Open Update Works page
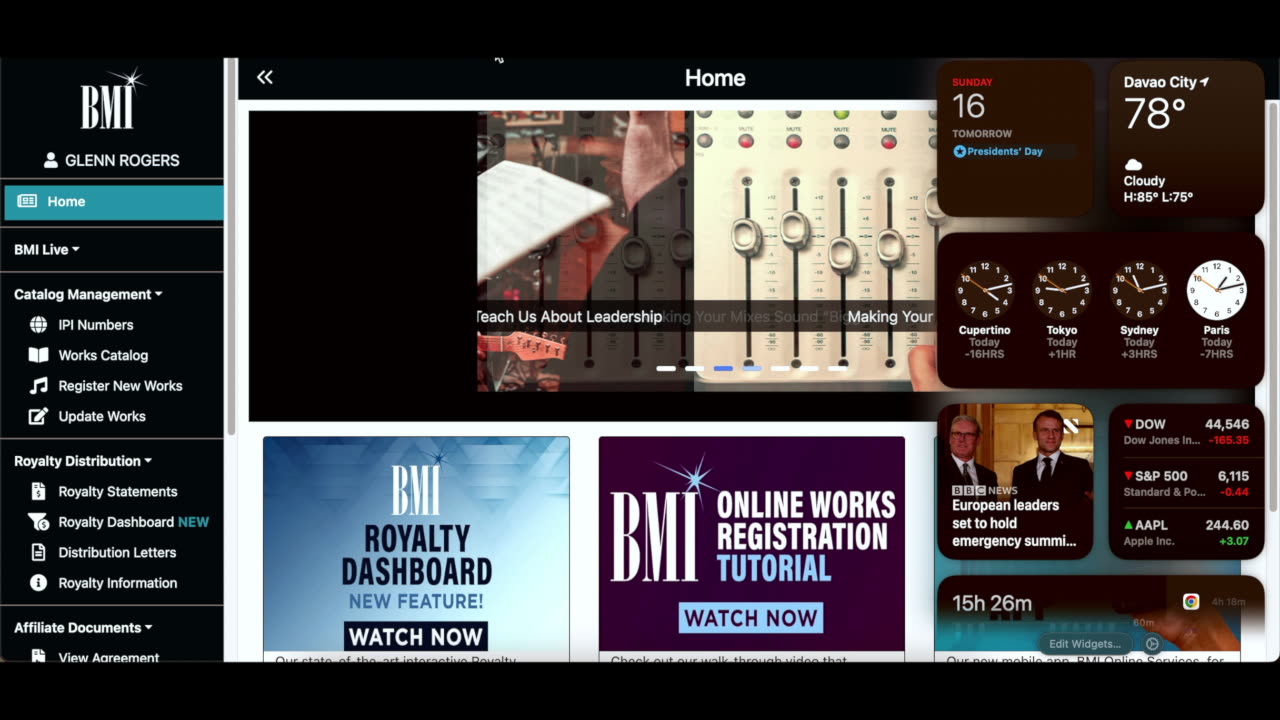This screenshot has width=1280, height=720. pos(102,416)
